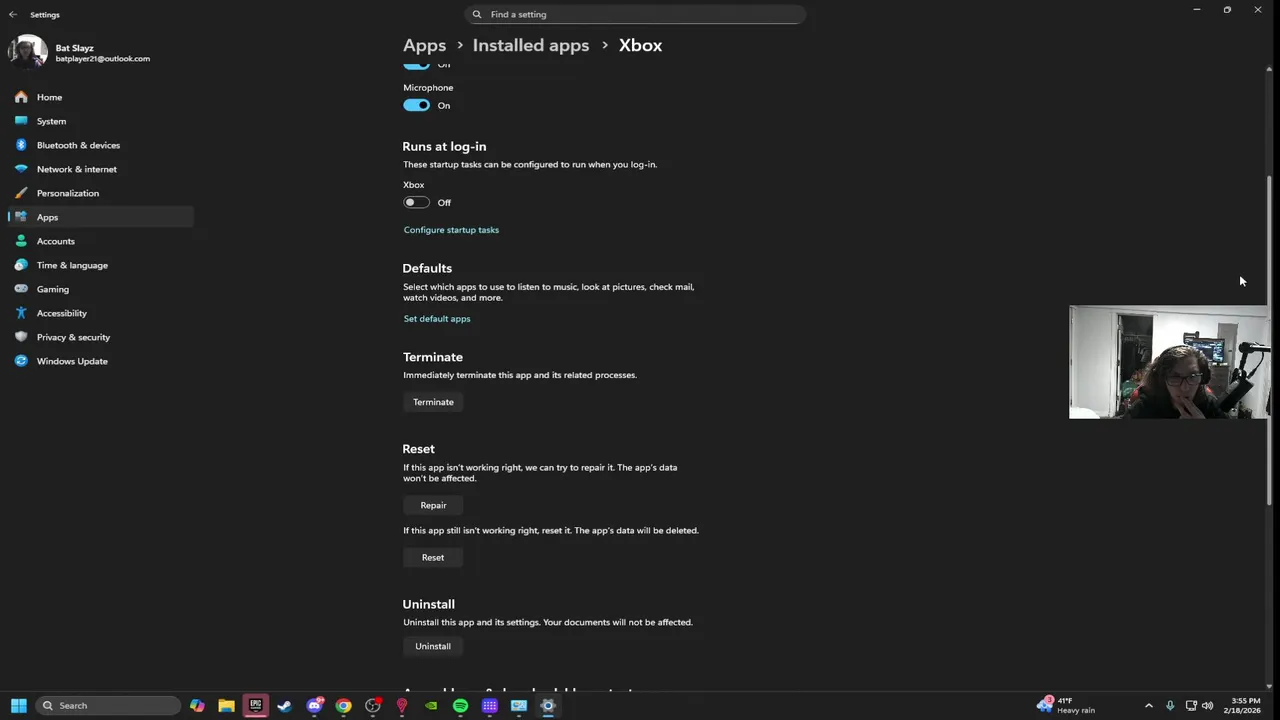
Task: Open Set default apps link
Action: click(x=437, y=319)
